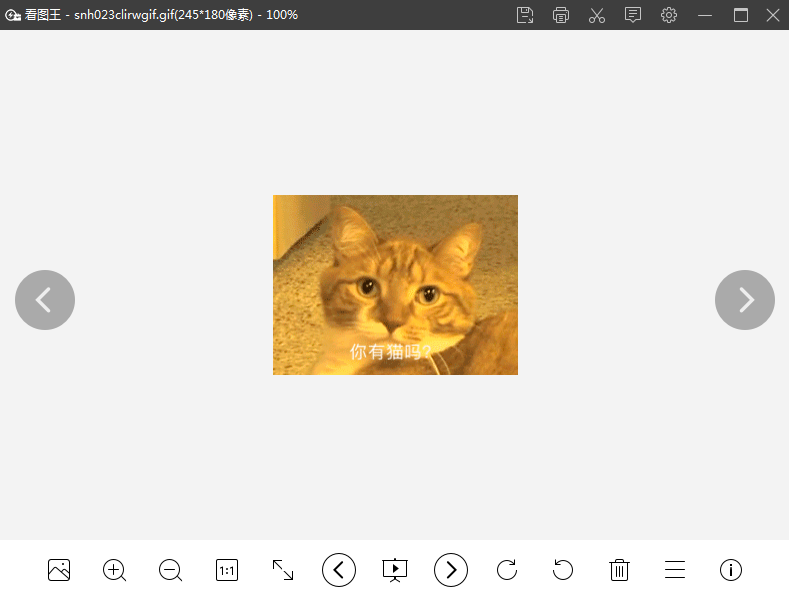Open settings via the gear icon
The image size is (789, 597).
point(669,15)
